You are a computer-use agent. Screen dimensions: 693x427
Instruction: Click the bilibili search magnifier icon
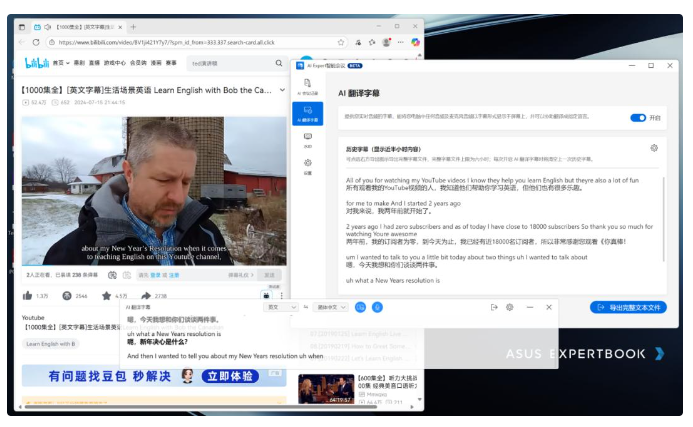(x=279, y=63)
